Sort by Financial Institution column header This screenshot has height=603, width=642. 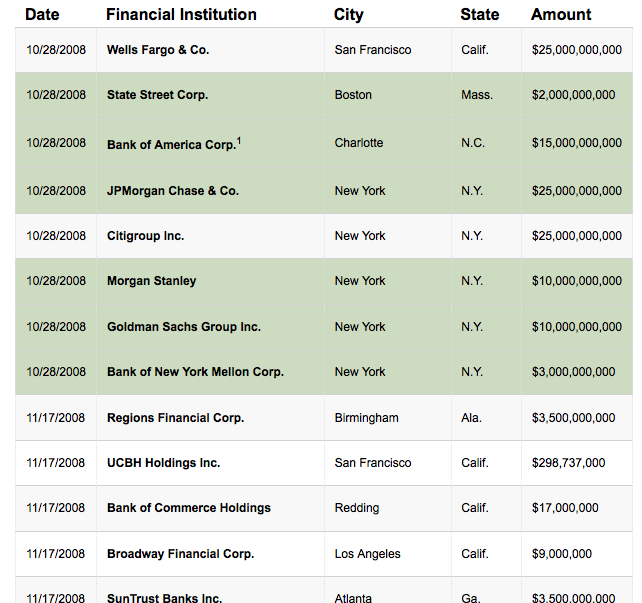[x=181, y=15]
